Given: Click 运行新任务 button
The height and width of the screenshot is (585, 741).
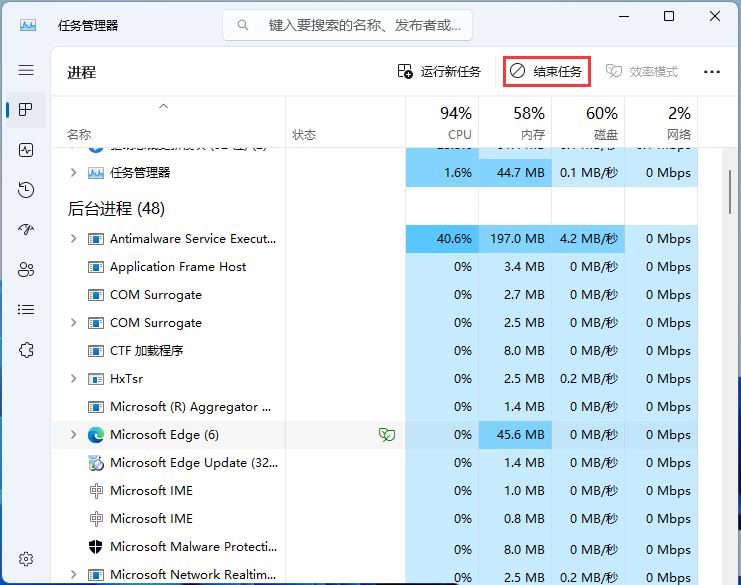Looking at the screenshot, I should pos(439,72).
